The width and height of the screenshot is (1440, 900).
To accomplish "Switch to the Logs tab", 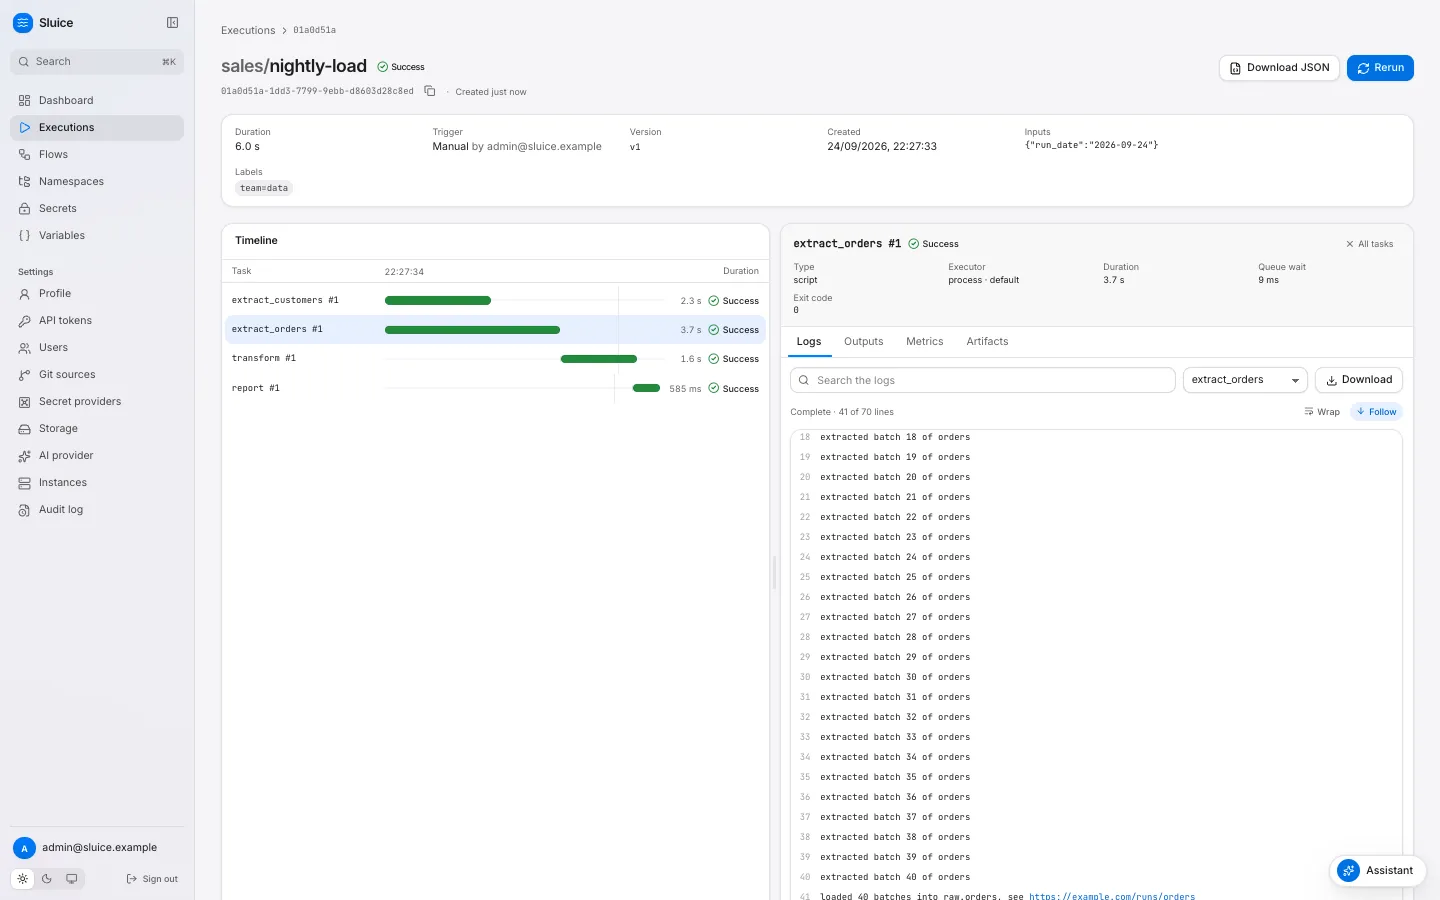I will [809, 342].
